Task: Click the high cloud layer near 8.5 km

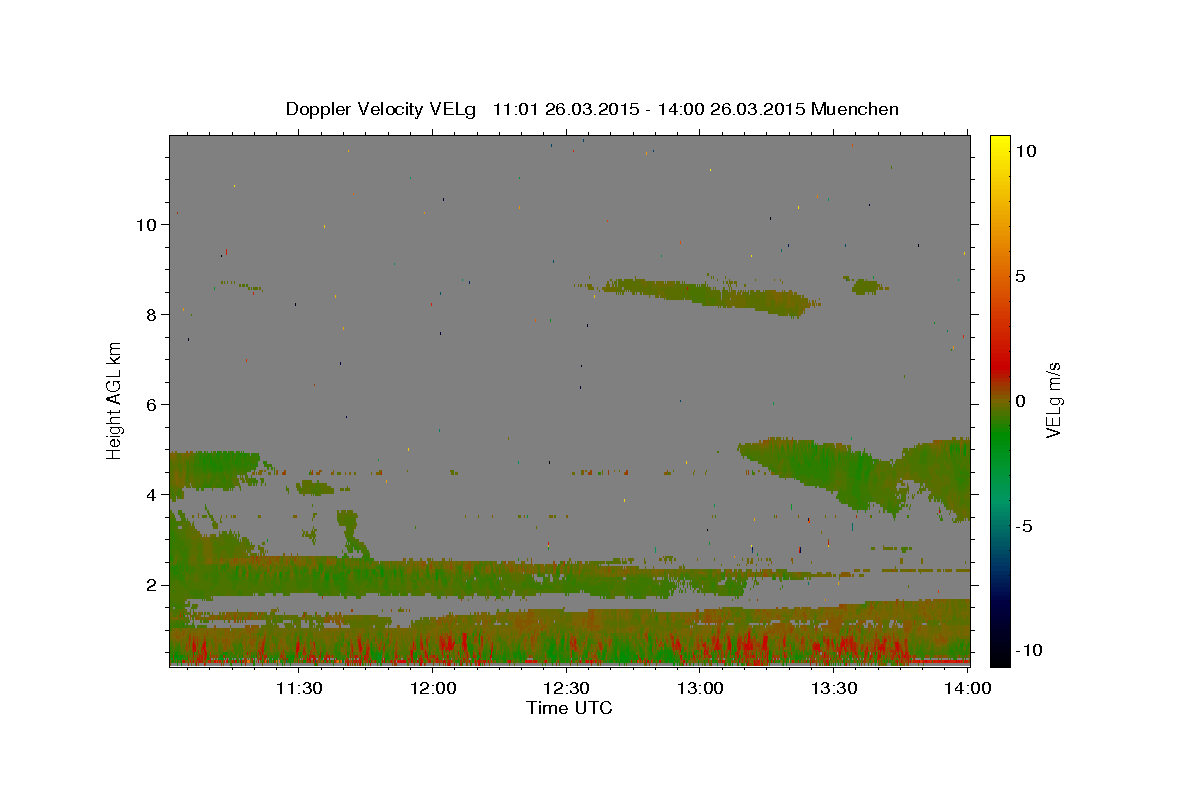Action: click(x=710, y=295)
